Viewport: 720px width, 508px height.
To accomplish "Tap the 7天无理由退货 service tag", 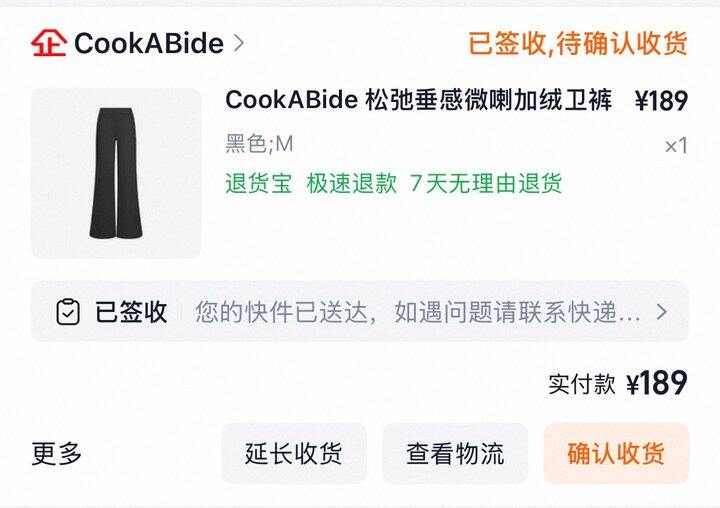I will tap(486, 183).
